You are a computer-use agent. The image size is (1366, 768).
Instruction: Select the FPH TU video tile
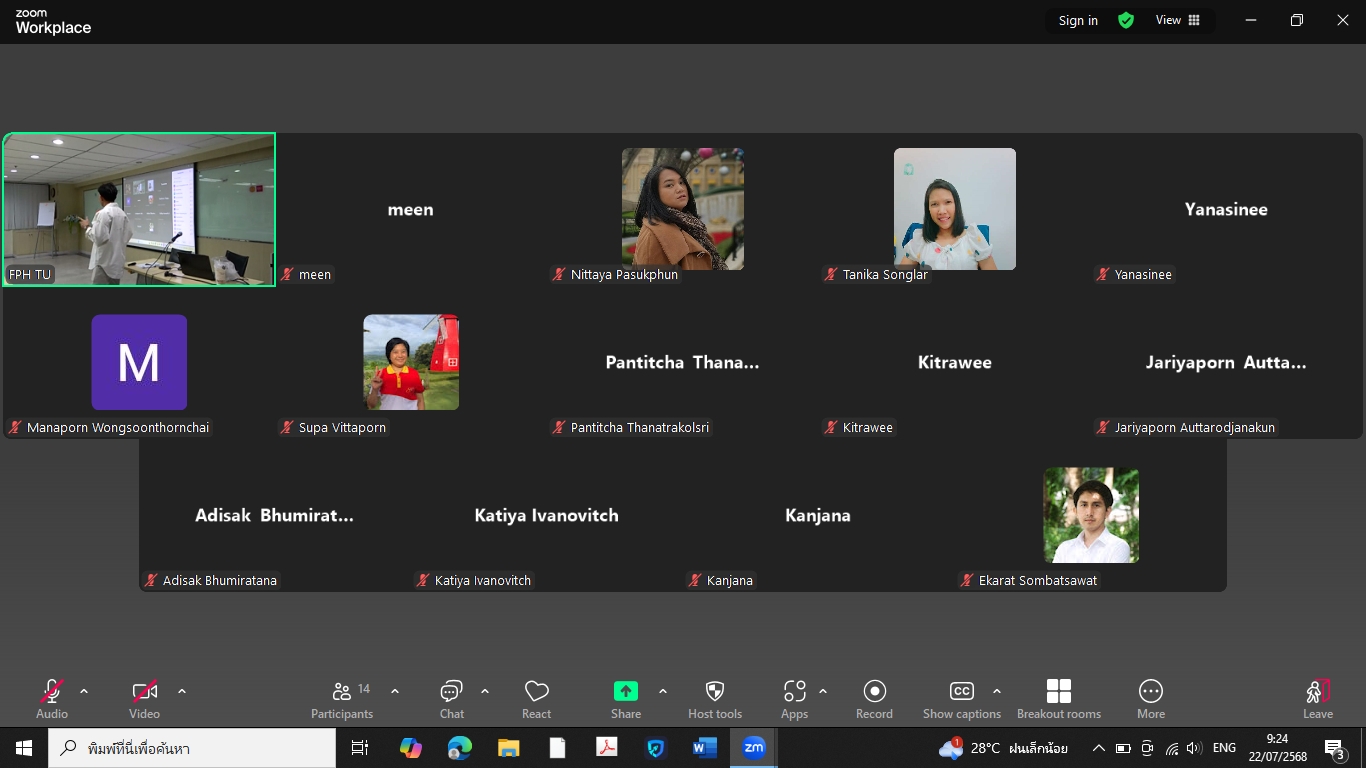click(139, 209)
